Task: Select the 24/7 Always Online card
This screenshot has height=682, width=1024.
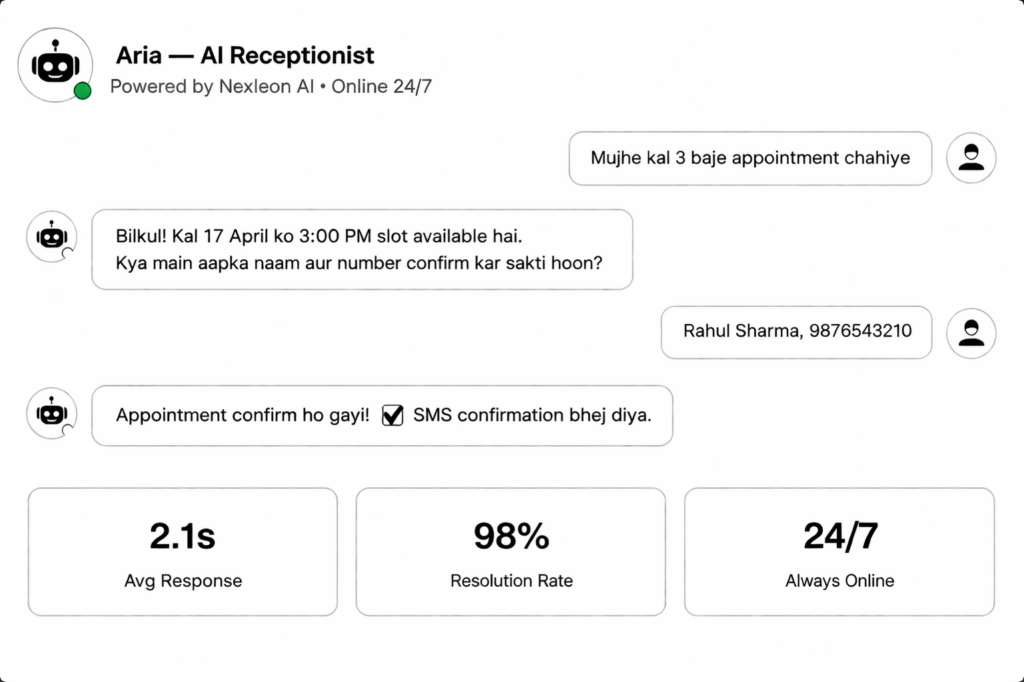Action: [x=839, y=551]
